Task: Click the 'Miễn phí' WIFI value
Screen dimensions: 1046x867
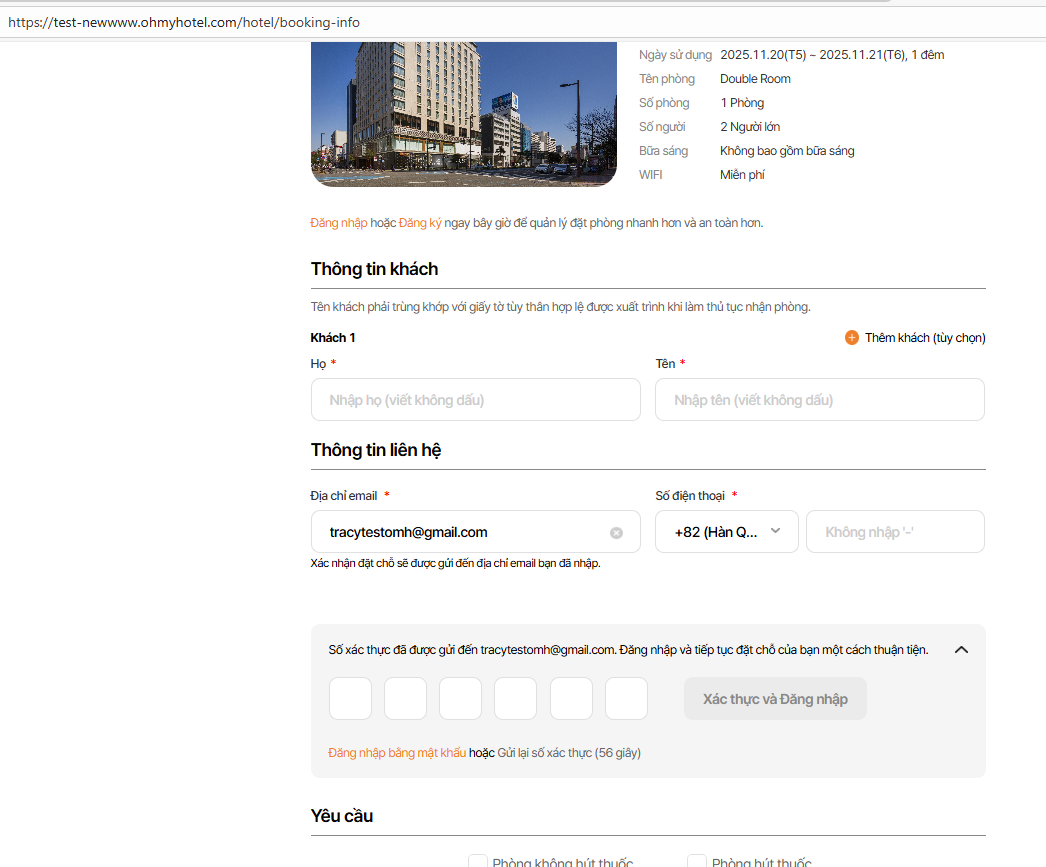Action: click(742, 175)
